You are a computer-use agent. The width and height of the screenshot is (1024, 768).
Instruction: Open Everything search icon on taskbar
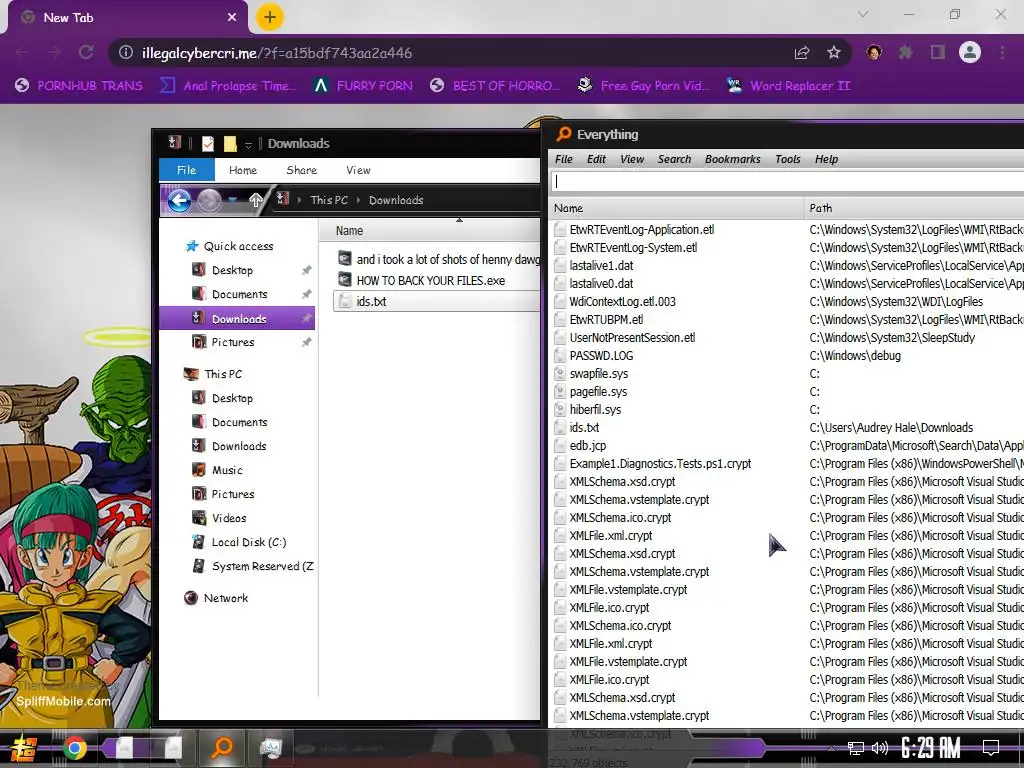coord(222,746)
